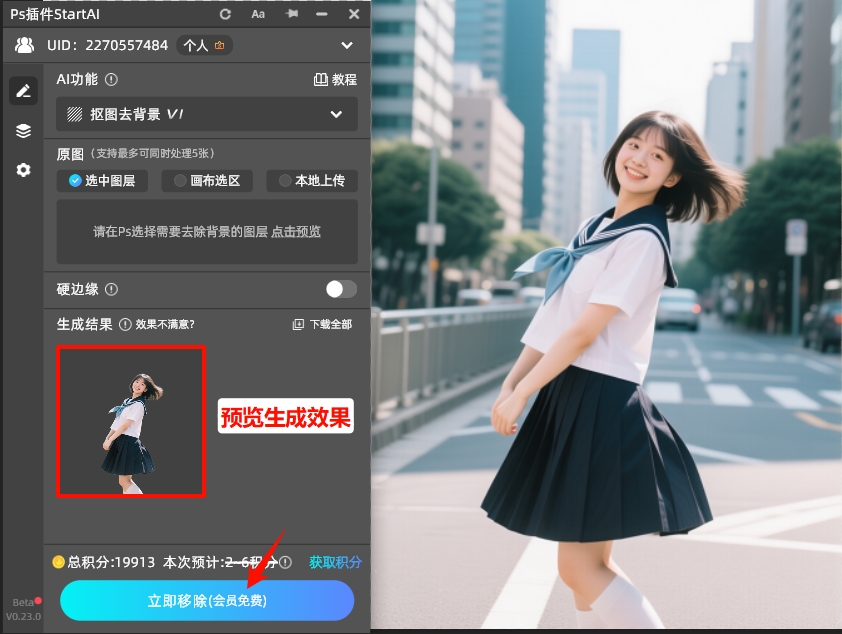Screen dimensions: 842x634
Task: Click the info icon next to AI功能
Action: 110,79
